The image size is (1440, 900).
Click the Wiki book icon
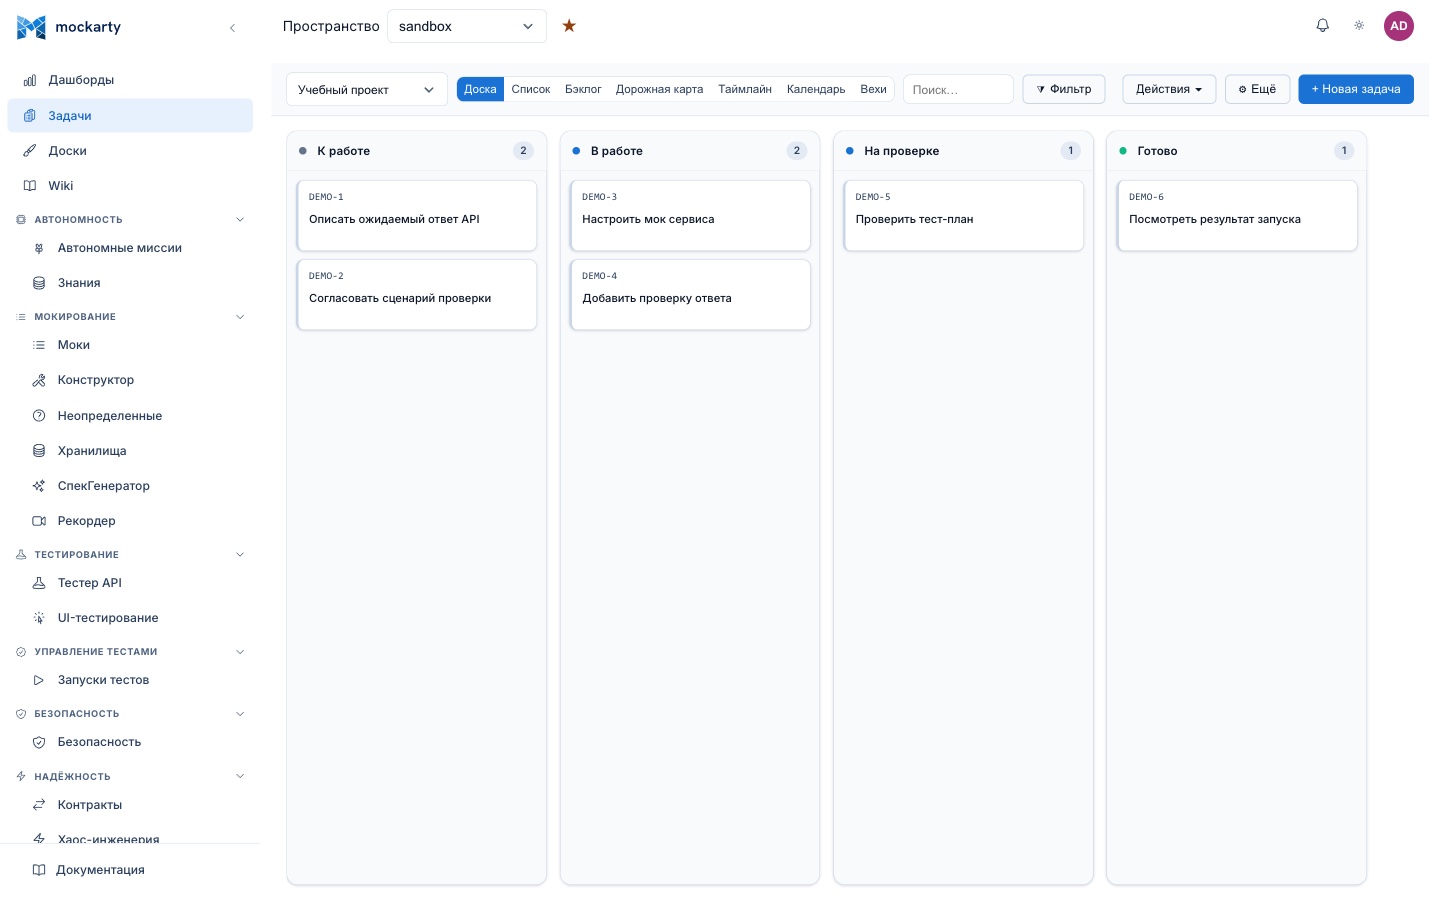pyautogui.click(x=30, y=186)
